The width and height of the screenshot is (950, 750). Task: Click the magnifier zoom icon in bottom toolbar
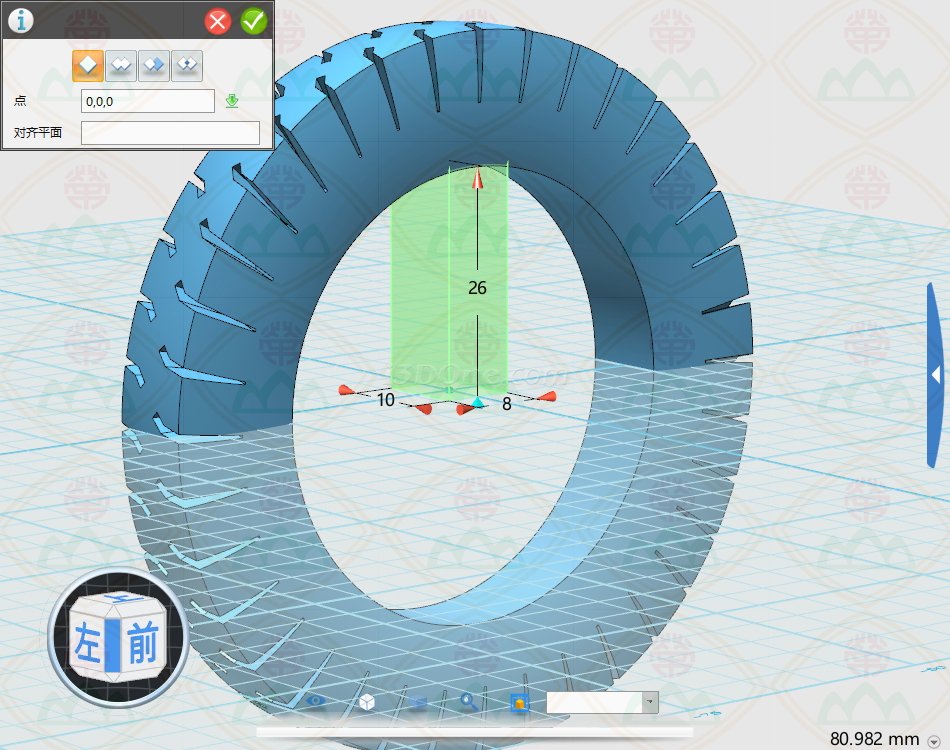(468, 702)
